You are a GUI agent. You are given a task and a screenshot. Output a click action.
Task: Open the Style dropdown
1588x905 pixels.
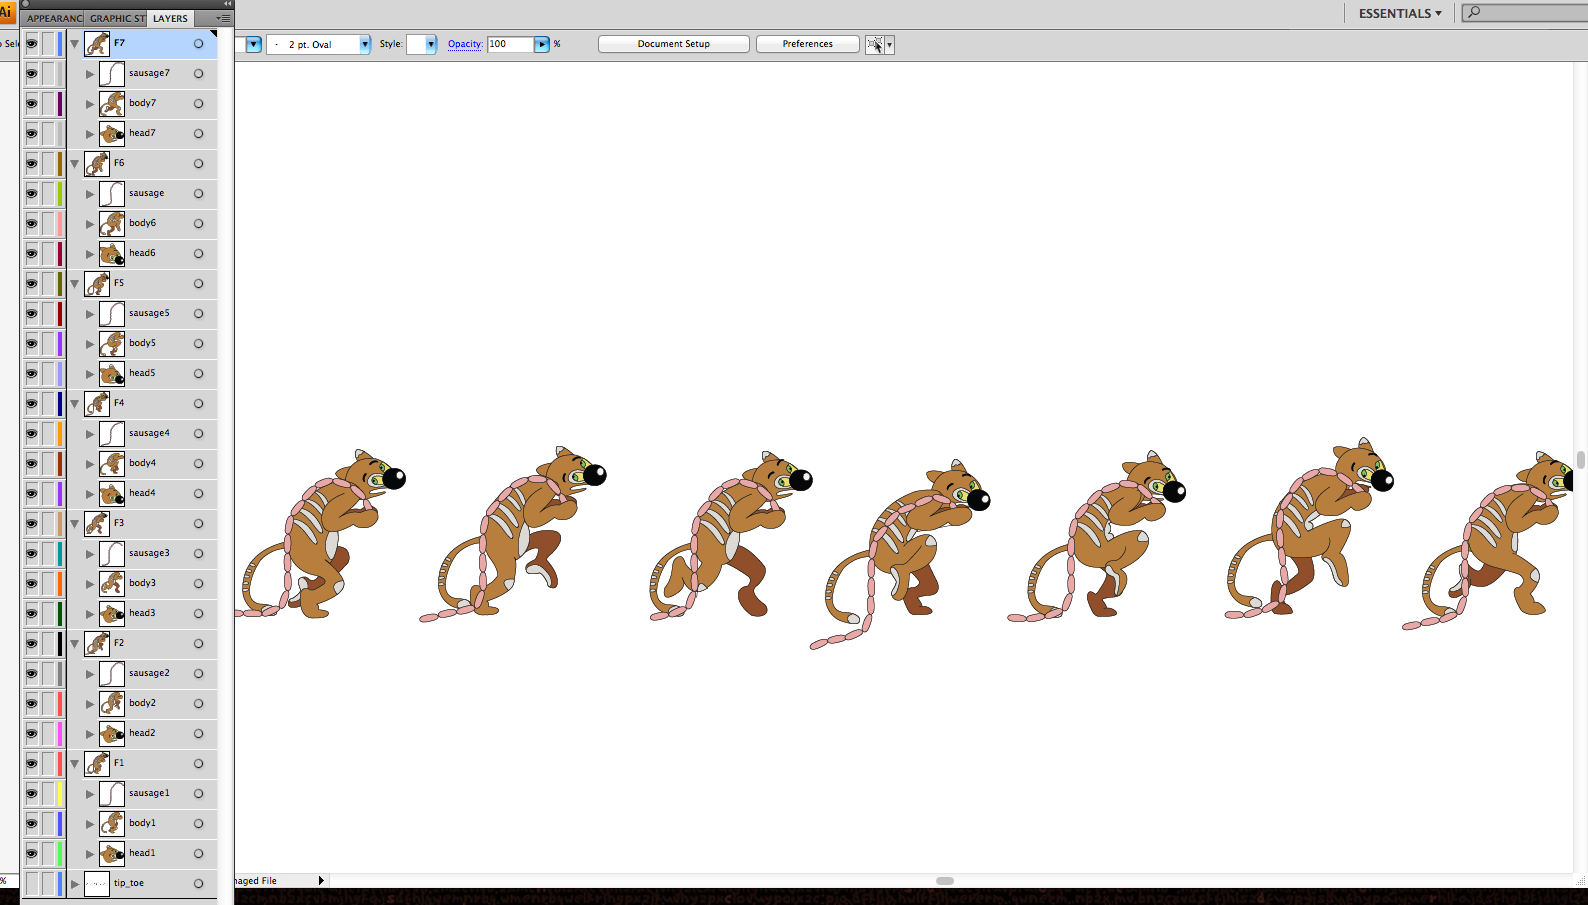pos(430,44)
